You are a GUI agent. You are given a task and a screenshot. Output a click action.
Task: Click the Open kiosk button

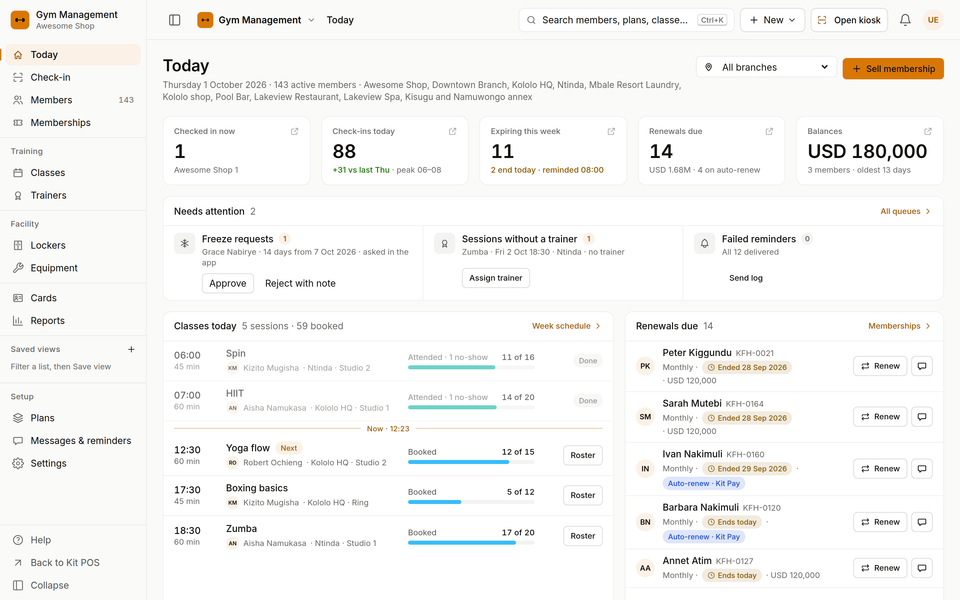point(850,20)
